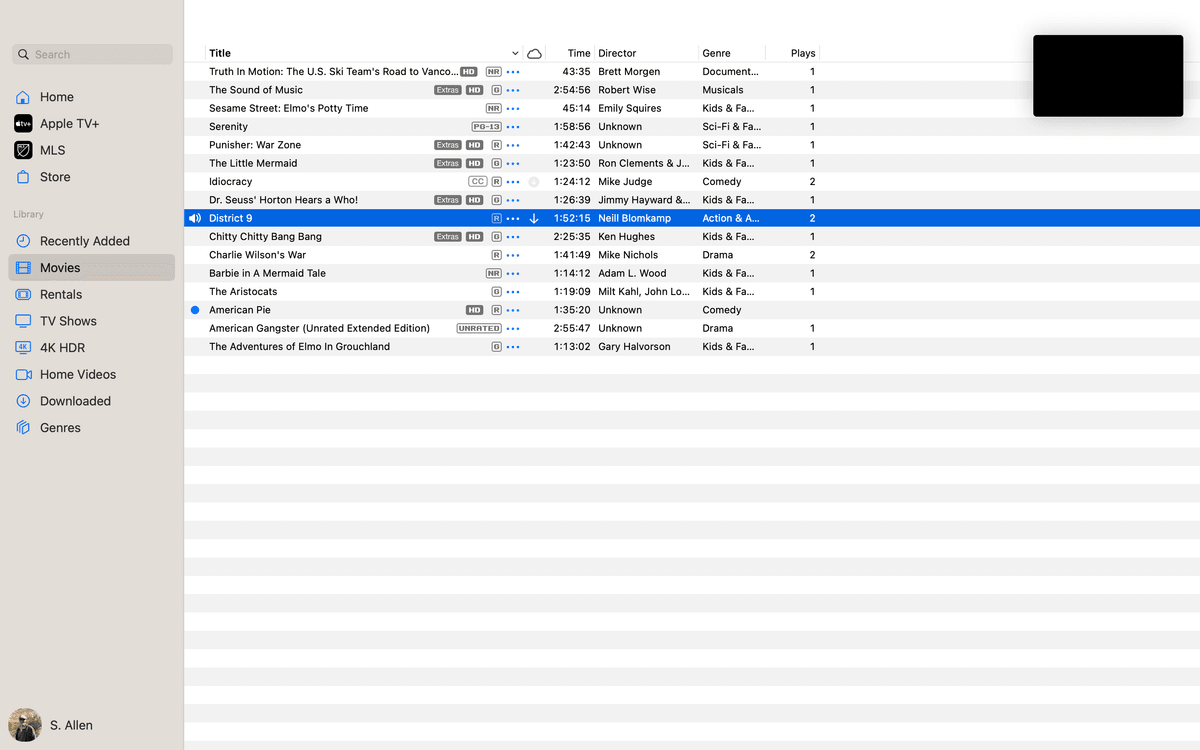Open more options for Barbie in A Mermaid Tale
This screenshot has width=1200, height=750.
tap(513, 273)
